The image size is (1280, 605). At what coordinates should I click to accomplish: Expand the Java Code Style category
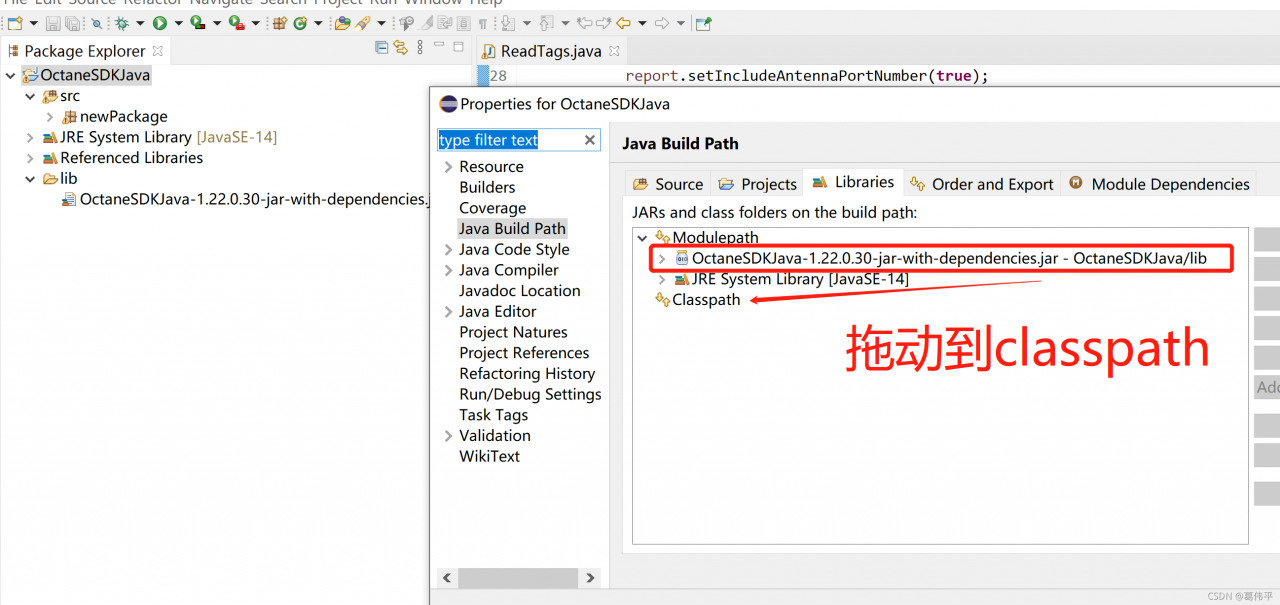pyautogui.click(x=448, y=250)
